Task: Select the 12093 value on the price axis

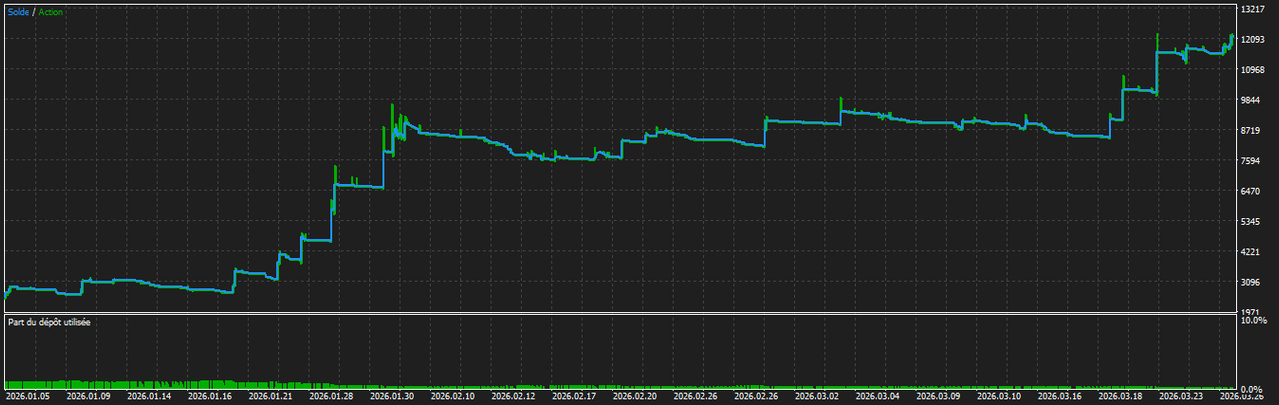Action: pos(1255,40)
